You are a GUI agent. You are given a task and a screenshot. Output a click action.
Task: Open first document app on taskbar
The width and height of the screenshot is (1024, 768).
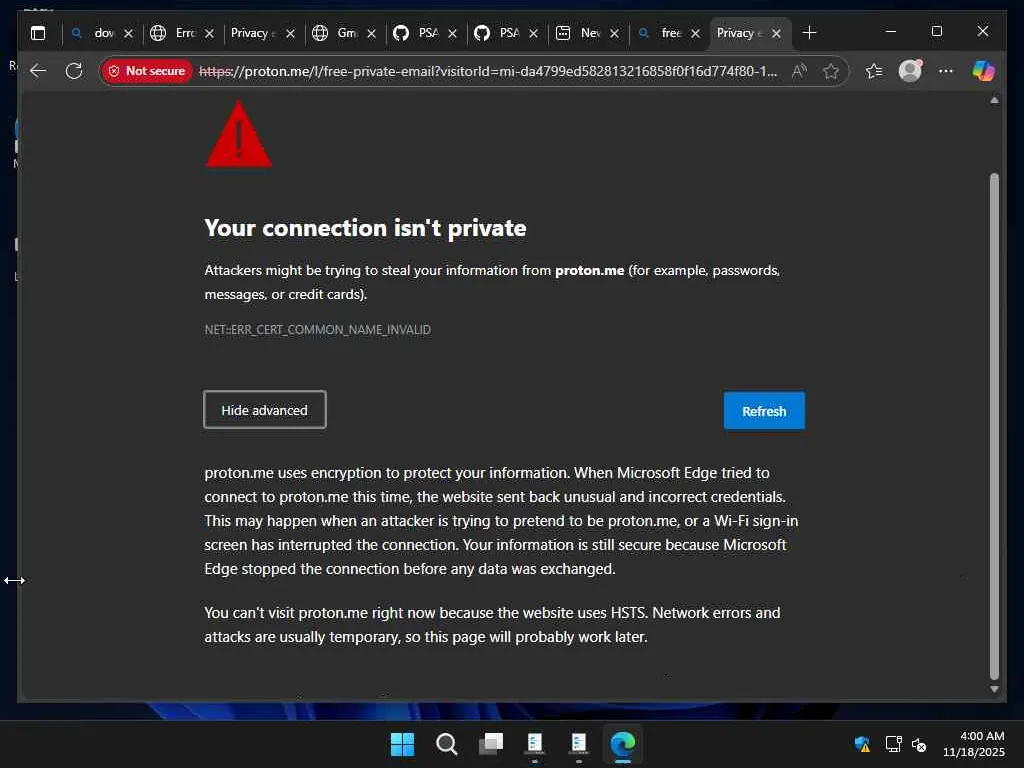(x=535, y=744)
